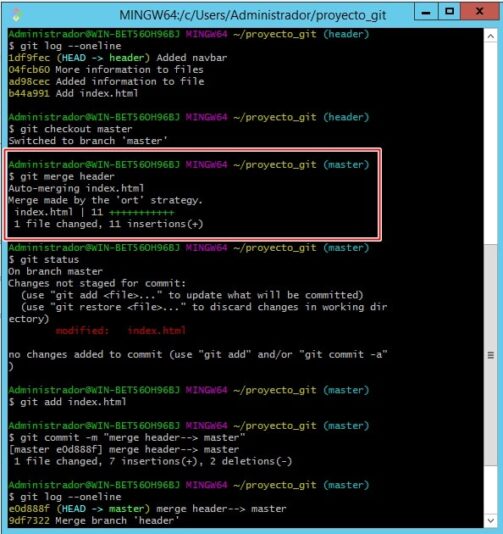
Task: Click the scrollbar track above the thumb
Action: tap(490, 143)
